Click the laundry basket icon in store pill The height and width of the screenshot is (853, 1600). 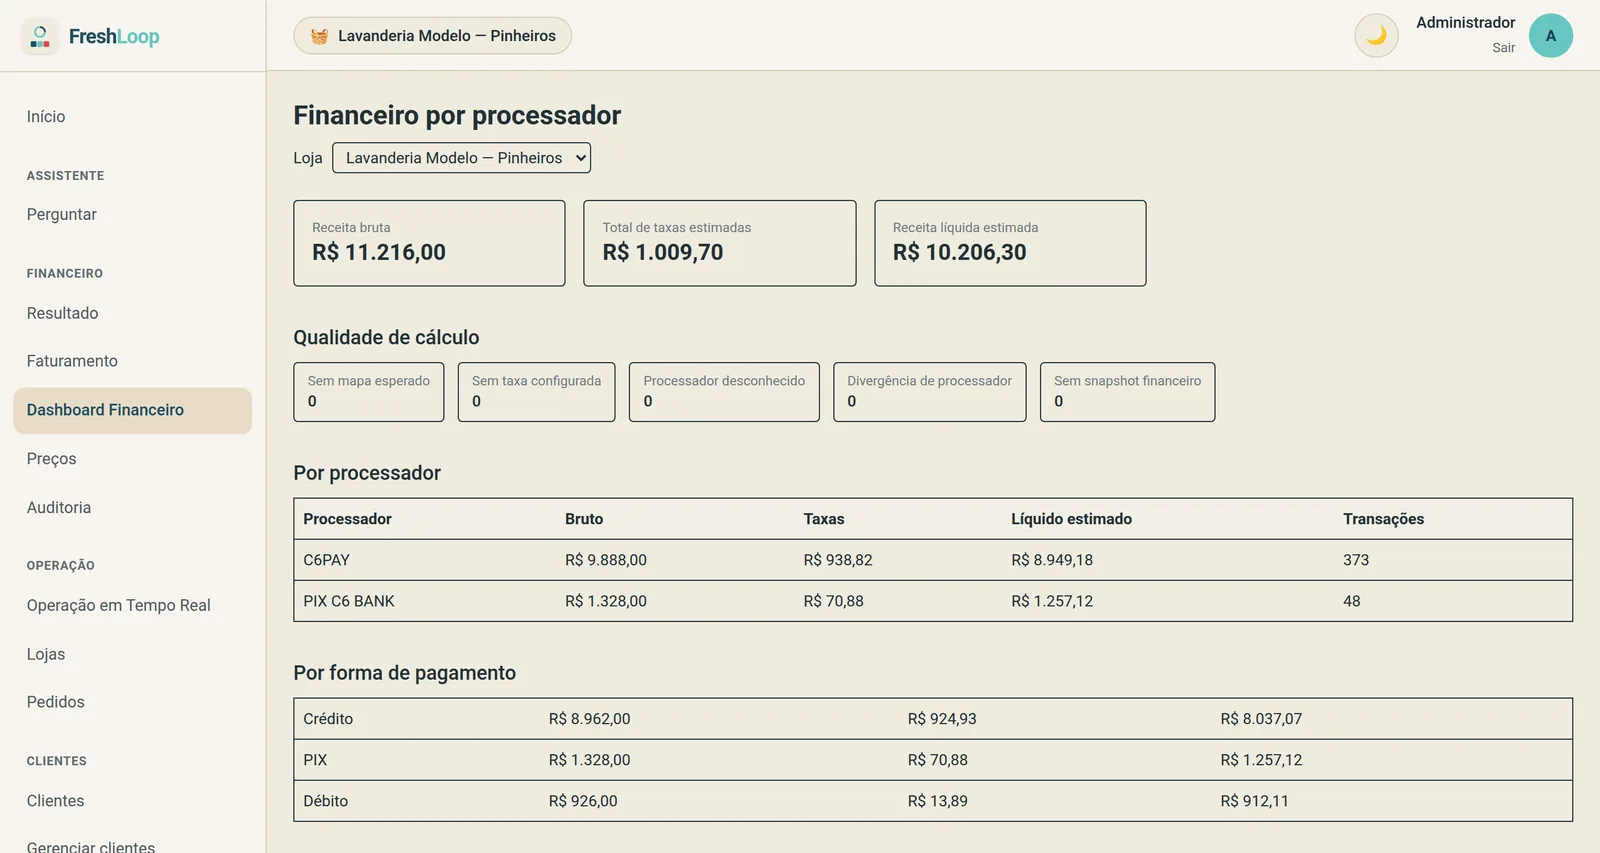pos(319,36)
